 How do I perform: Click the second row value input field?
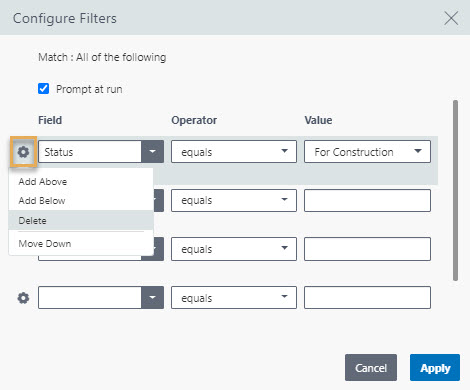[x=367, y=200]
